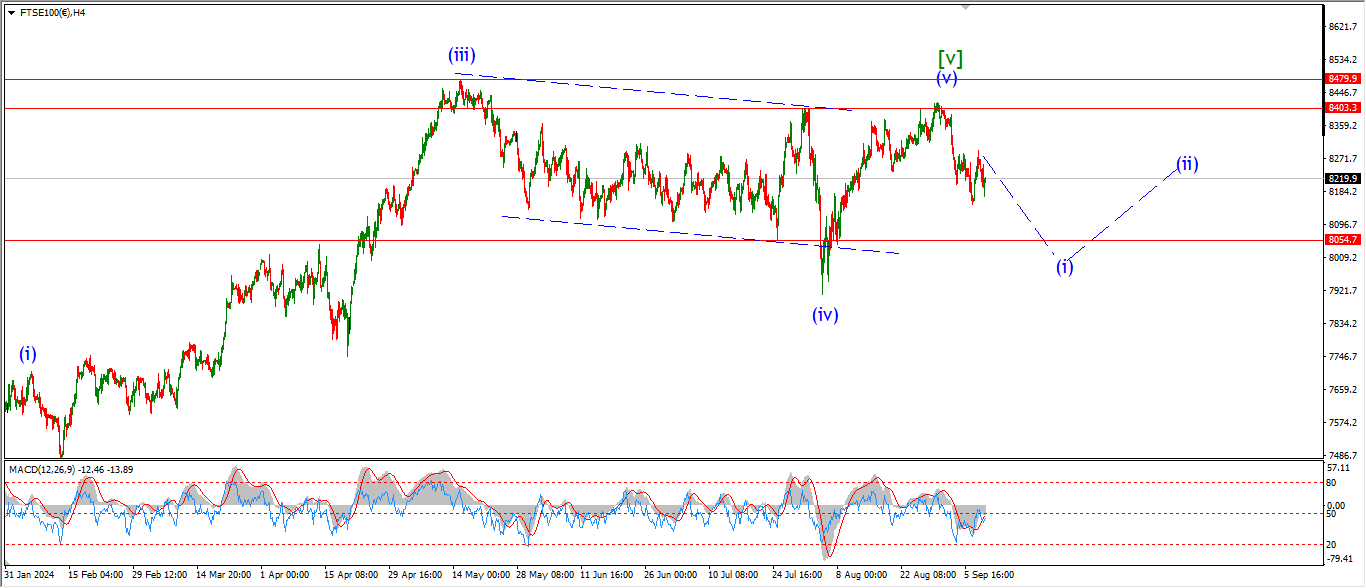Select the blue (v) wave label
Image resolution: width=1366 pixels, height=588 pixels.
click(947, 78)
